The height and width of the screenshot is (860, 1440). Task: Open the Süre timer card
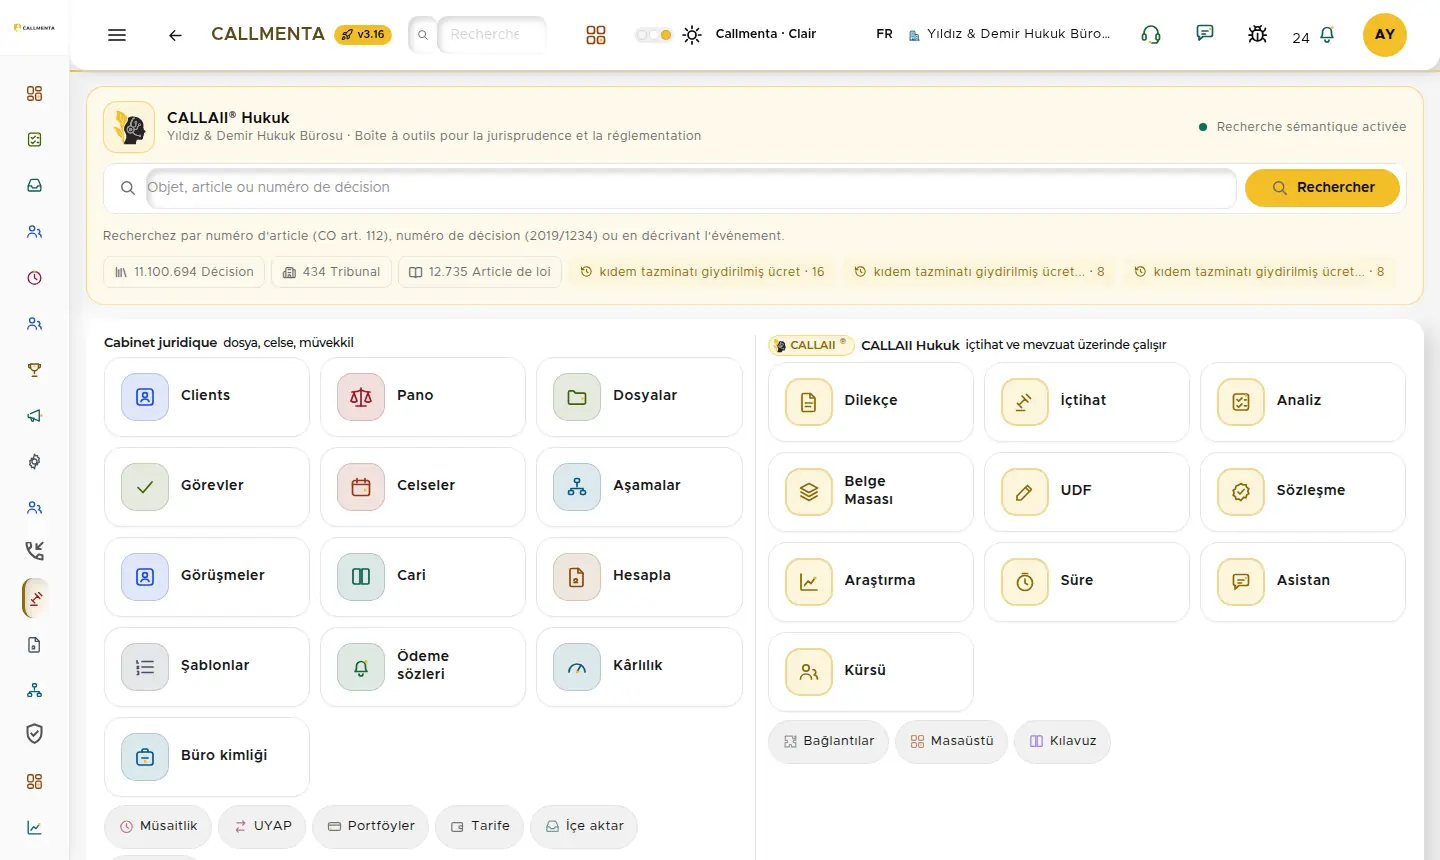tap(1087, 582)
